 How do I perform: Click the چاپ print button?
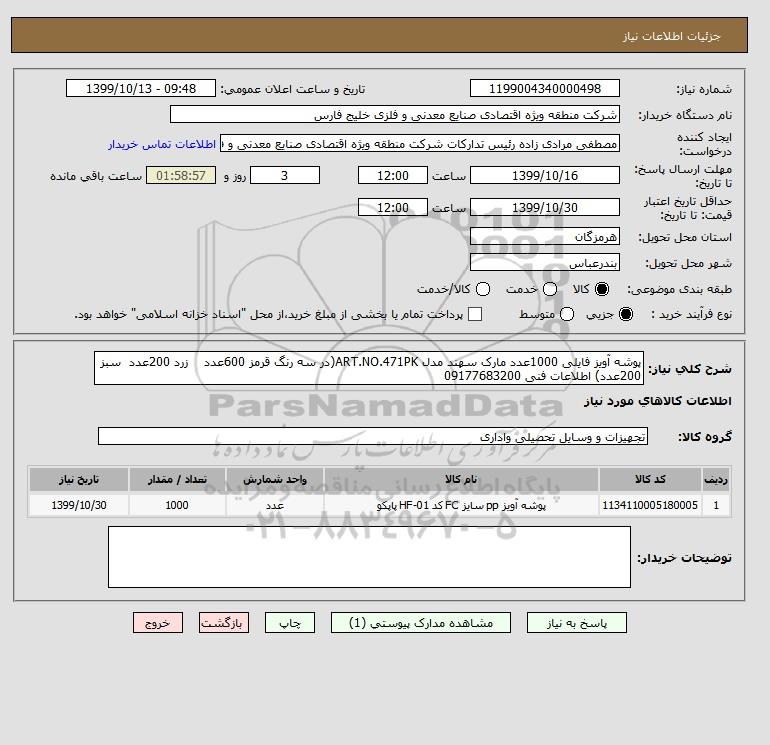click(x=290, y=623)
